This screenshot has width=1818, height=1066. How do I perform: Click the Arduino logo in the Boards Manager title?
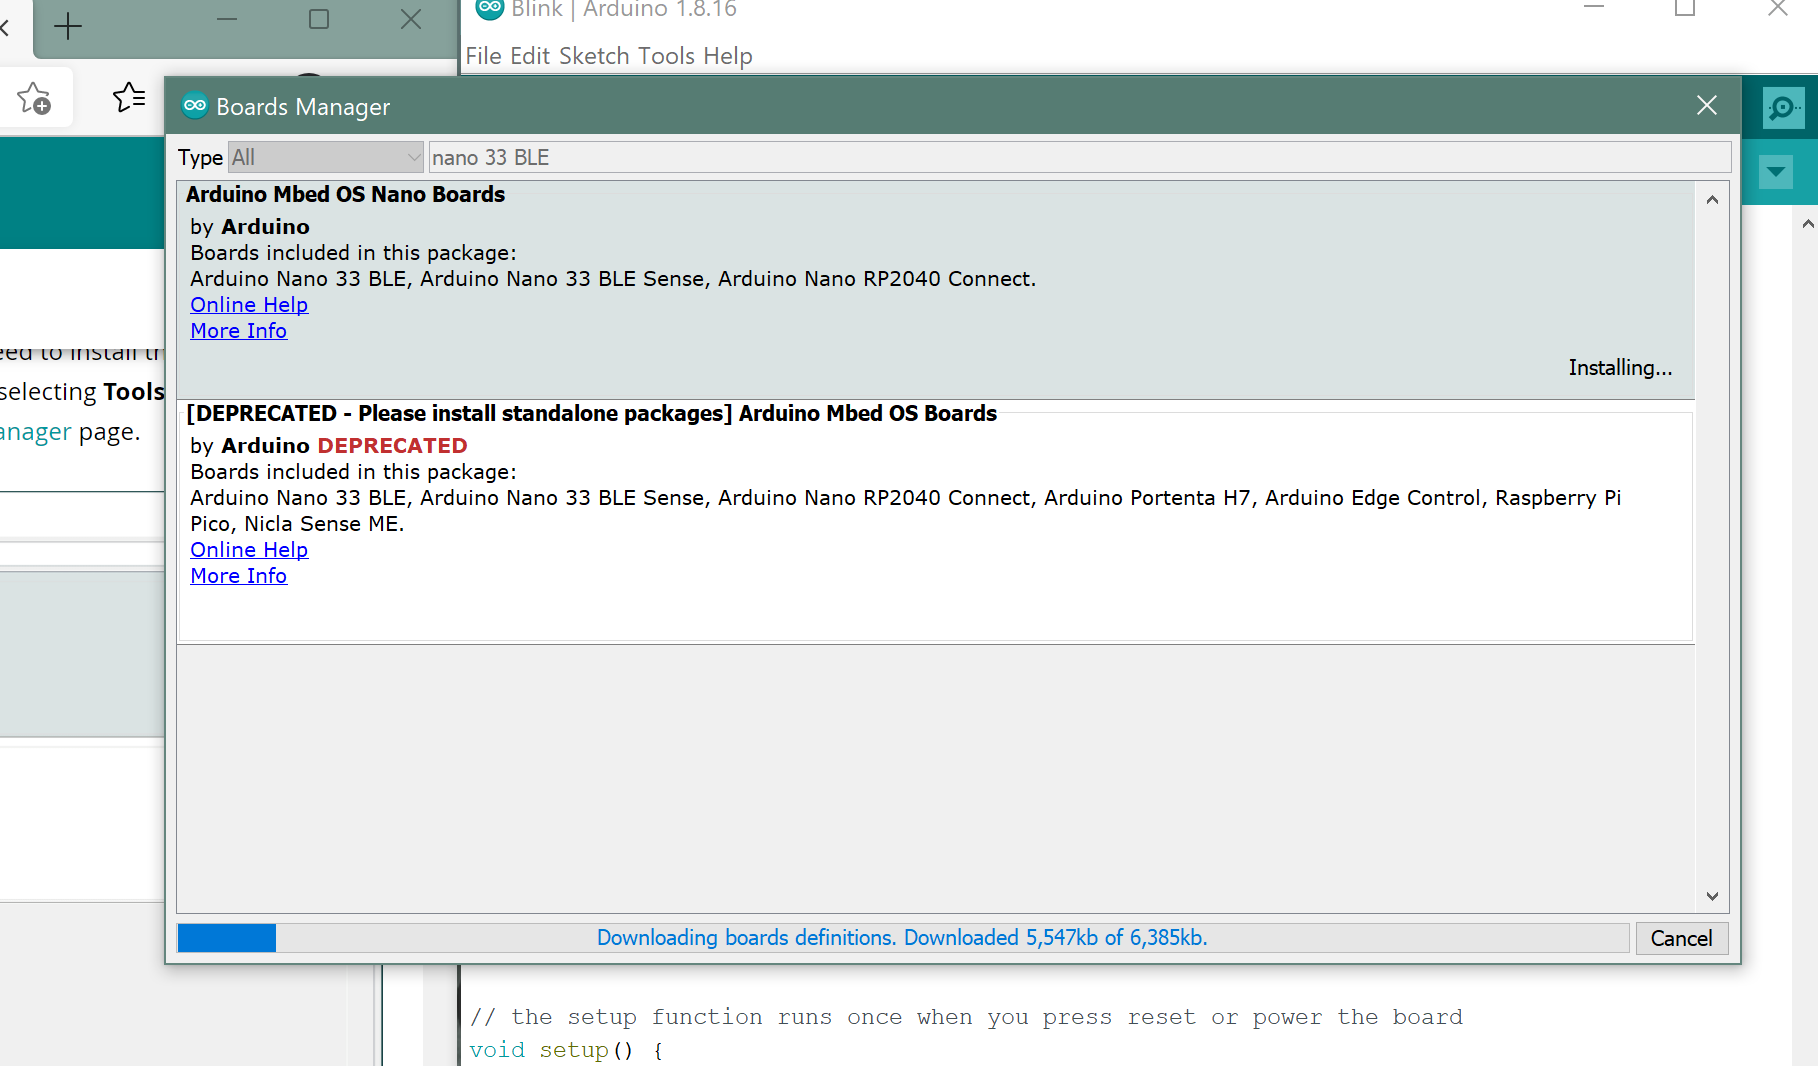195,105
